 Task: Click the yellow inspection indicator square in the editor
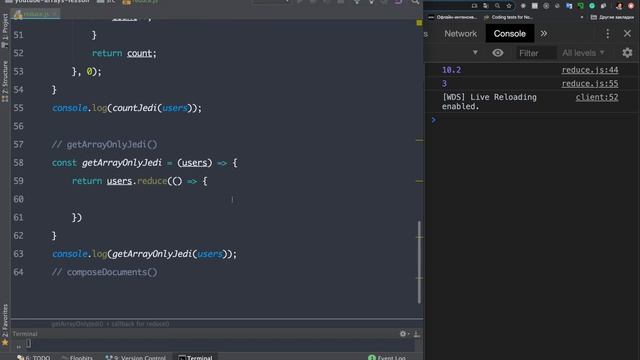419,23
